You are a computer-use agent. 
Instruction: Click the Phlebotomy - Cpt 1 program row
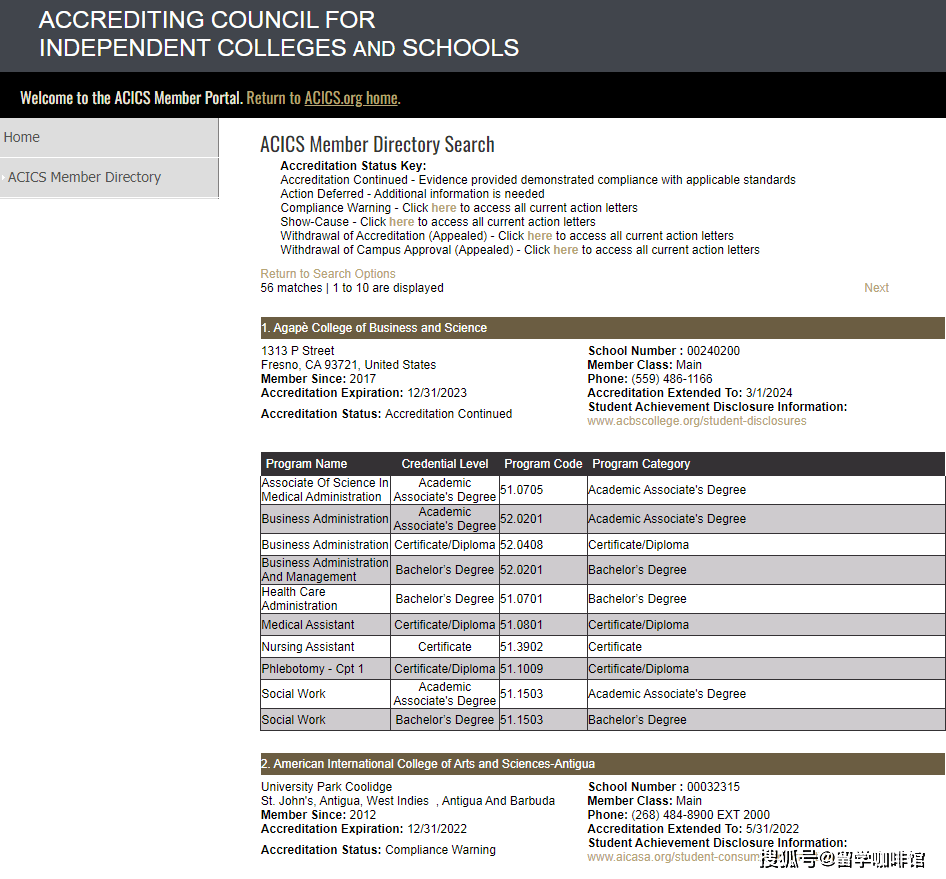click(x=313, y=669)
